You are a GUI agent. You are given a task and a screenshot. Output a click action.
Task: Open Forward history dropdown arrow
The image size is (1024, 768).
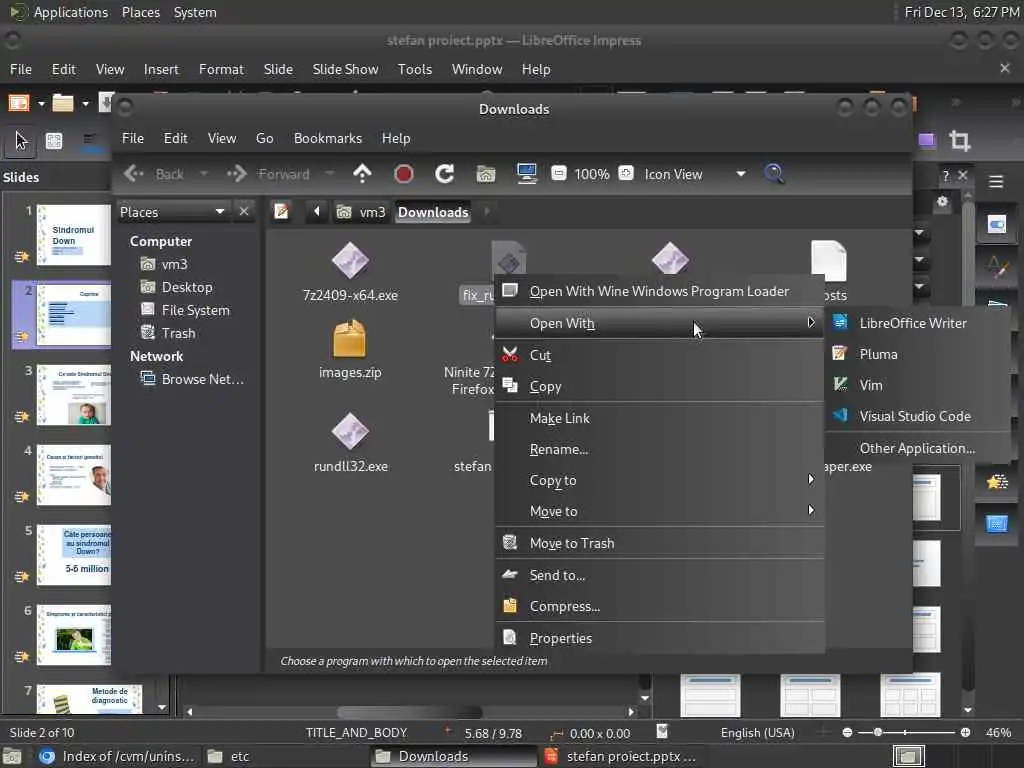click(x=330, y=174)
